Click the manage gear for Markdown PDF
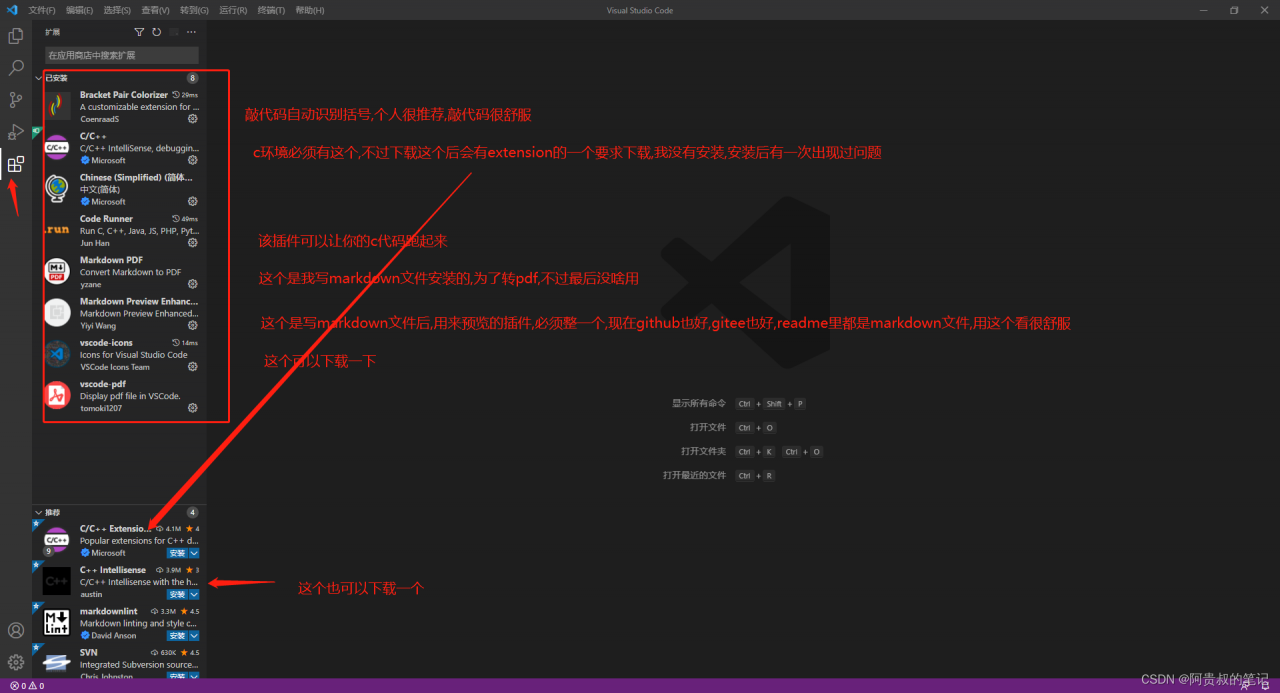Image resolution: width=1280 pixels, height=693 pixels. 193,284
